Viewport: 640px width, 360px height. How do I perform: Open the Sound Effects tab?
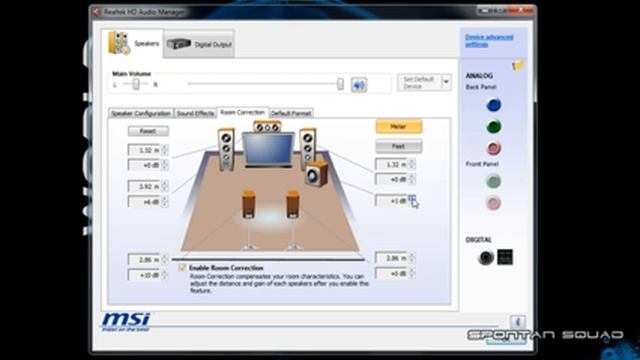[196, 113]
